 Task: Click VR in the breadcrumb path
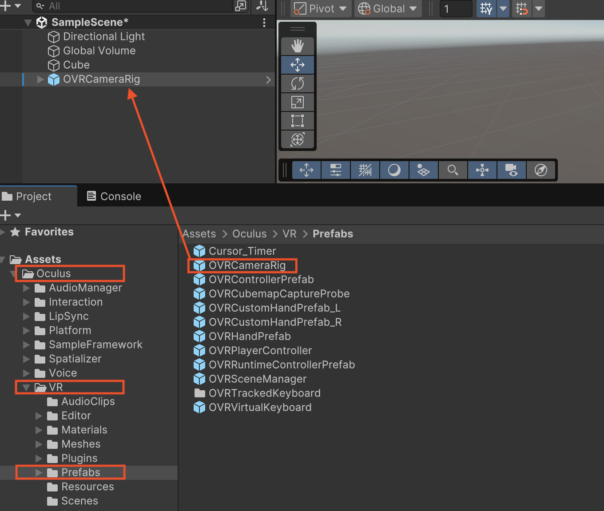point(289,234)
